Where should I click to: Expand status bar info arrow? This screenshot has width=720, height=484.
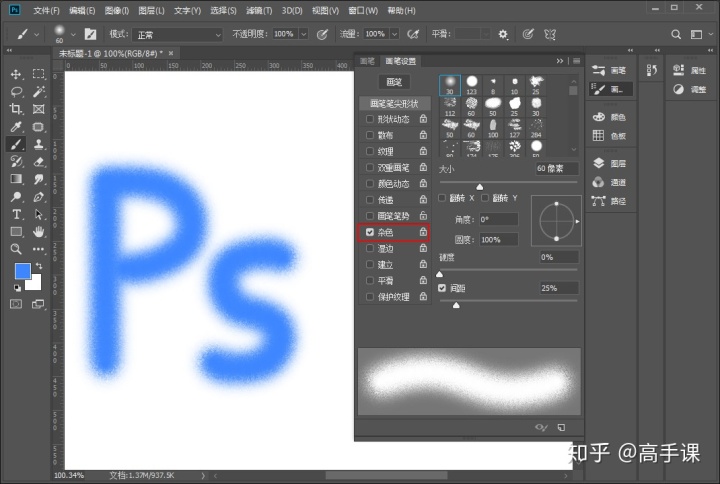(x=203, y=476)
